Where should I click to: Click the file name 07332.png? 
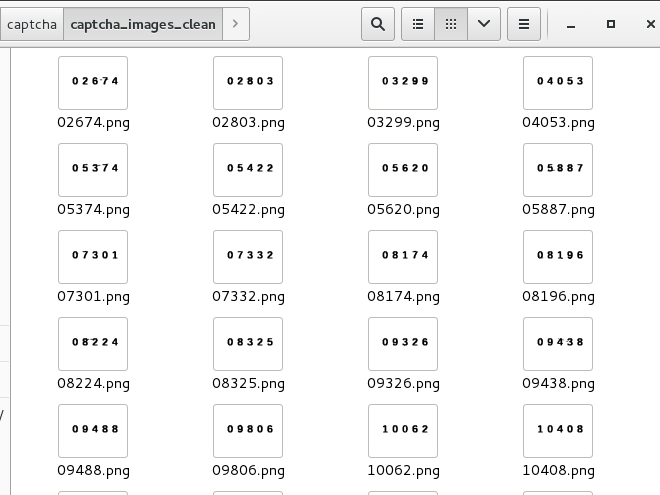tap(248, 297)
